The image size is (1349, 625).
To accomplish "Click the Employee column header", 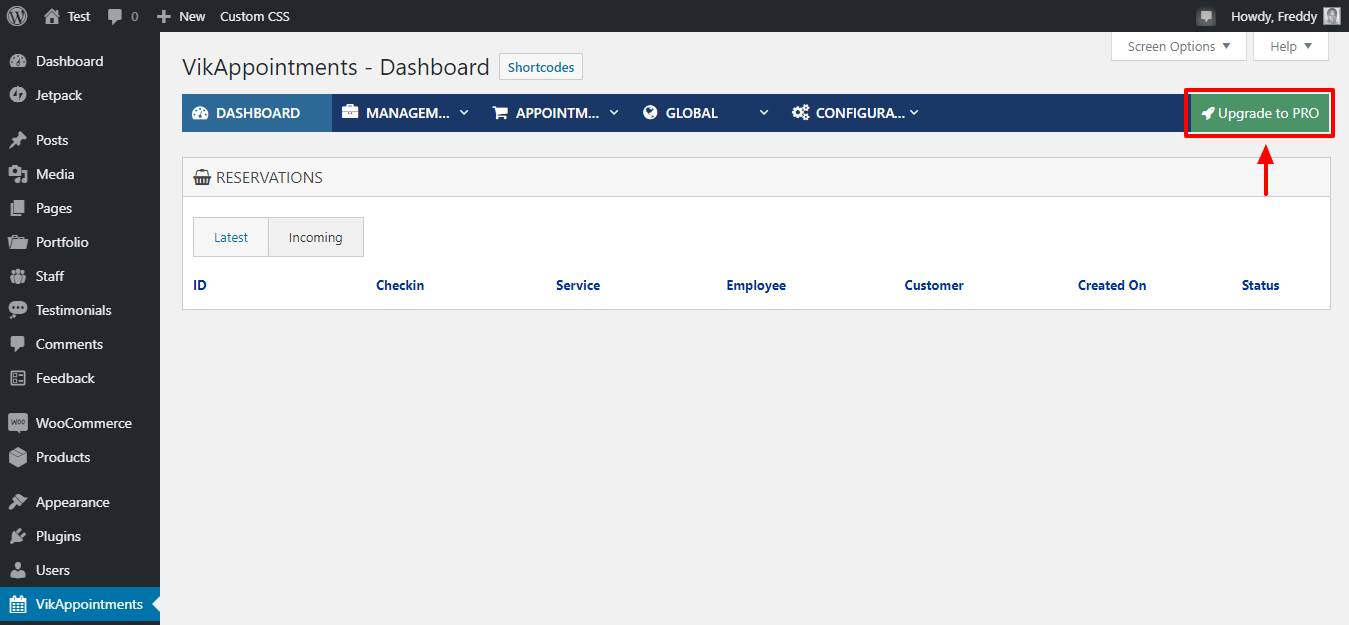I will tap(756, 285).
